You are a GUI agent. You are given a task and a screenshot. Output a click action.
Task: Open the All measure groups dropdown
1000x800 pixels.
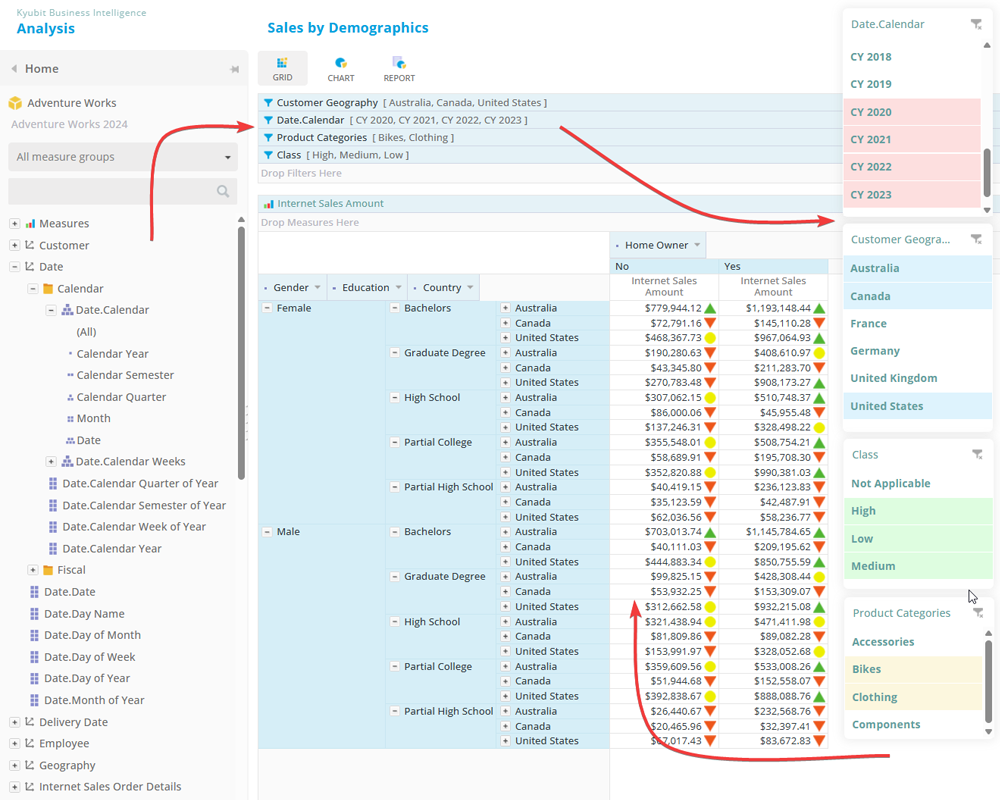124,157
